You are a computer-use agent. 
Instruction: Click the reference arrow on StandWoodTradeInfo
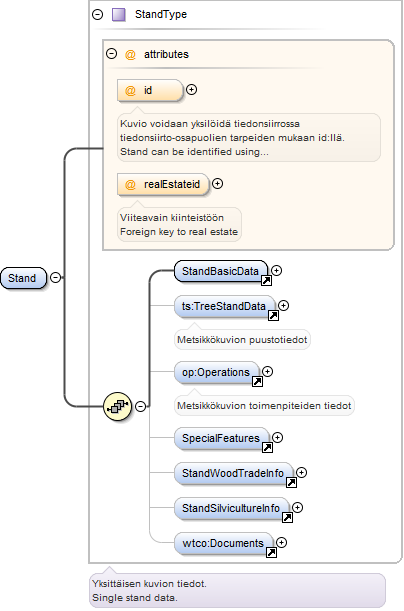click(x=291, y=483)
